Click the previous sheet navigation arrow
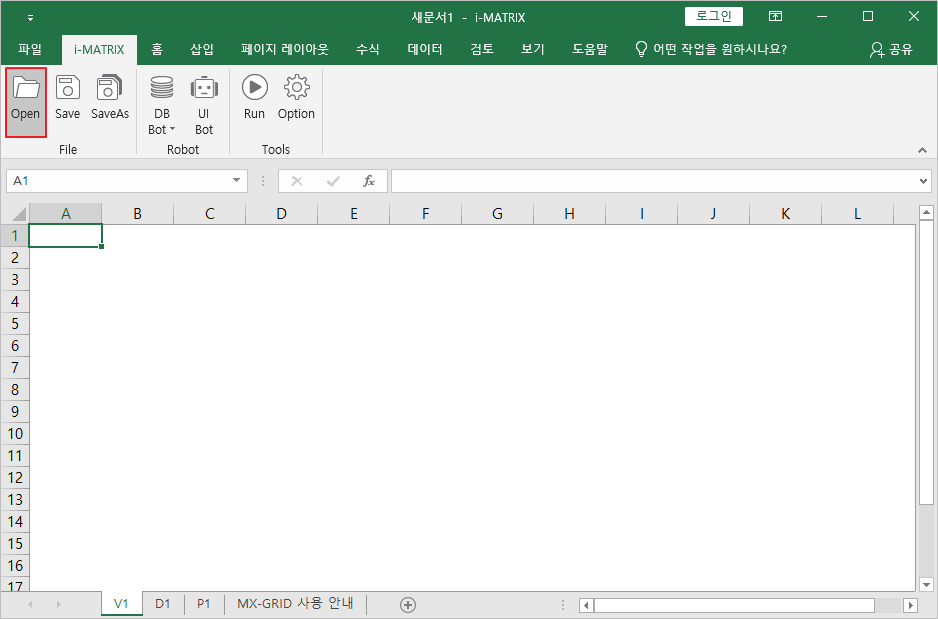Image resolution: width=938 pixels, height=619 pixels. 30,605
